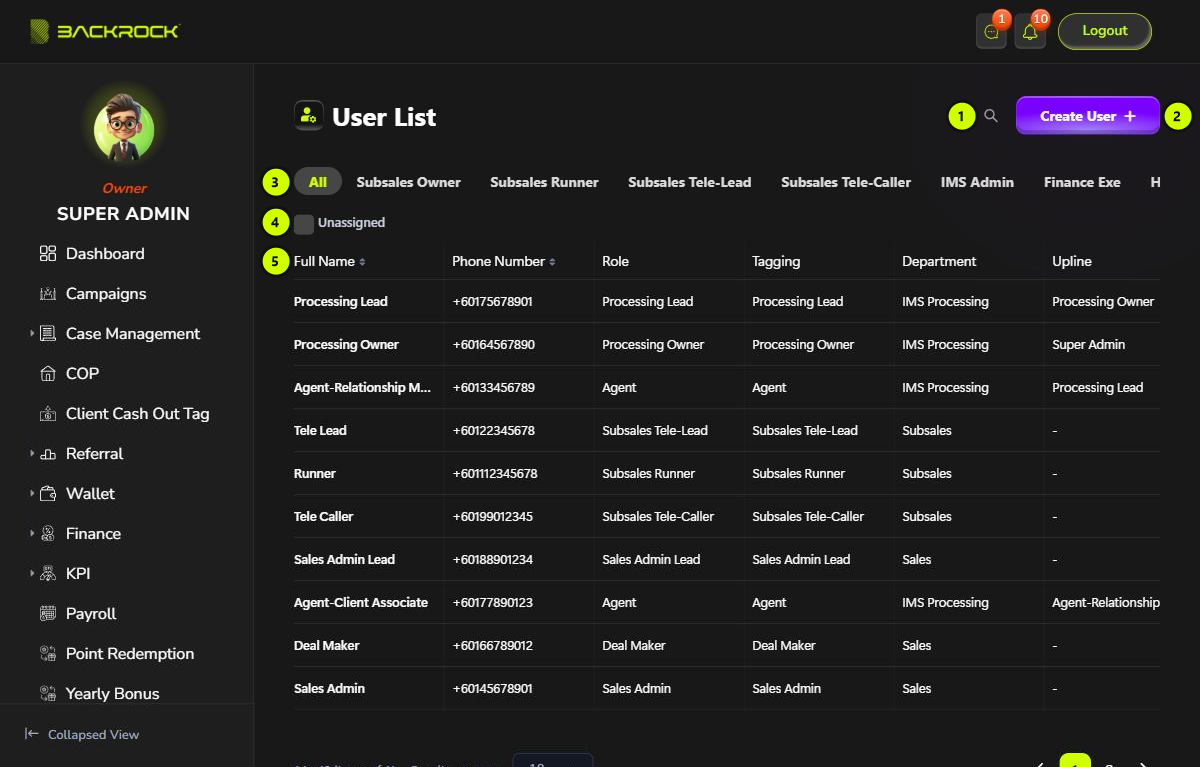Screen dimensions: 1200x767
Task: Open the Processing Lead user name
Action: tap(341, 302)
